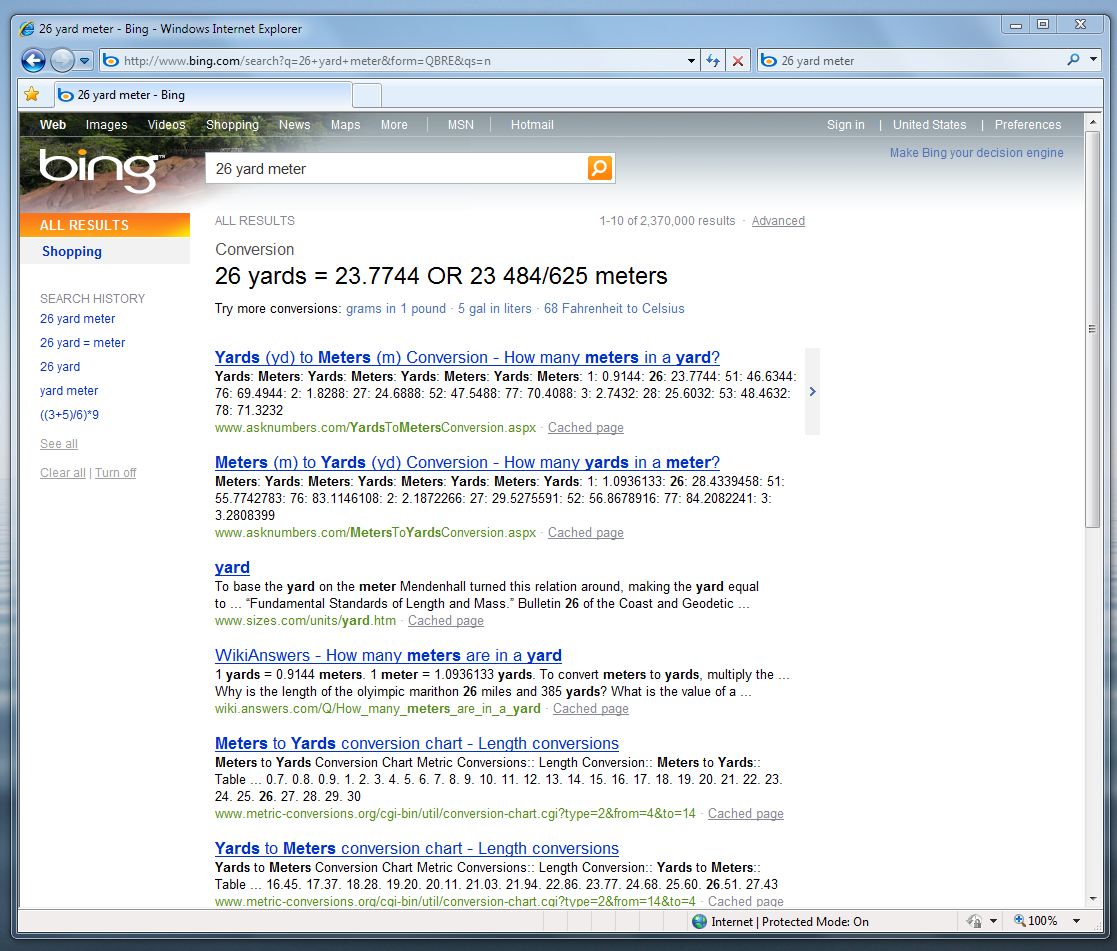Open the Shopping category in top bar
Image resolution: width=1117 pixels, height=951 pixels.
[232, 125]
